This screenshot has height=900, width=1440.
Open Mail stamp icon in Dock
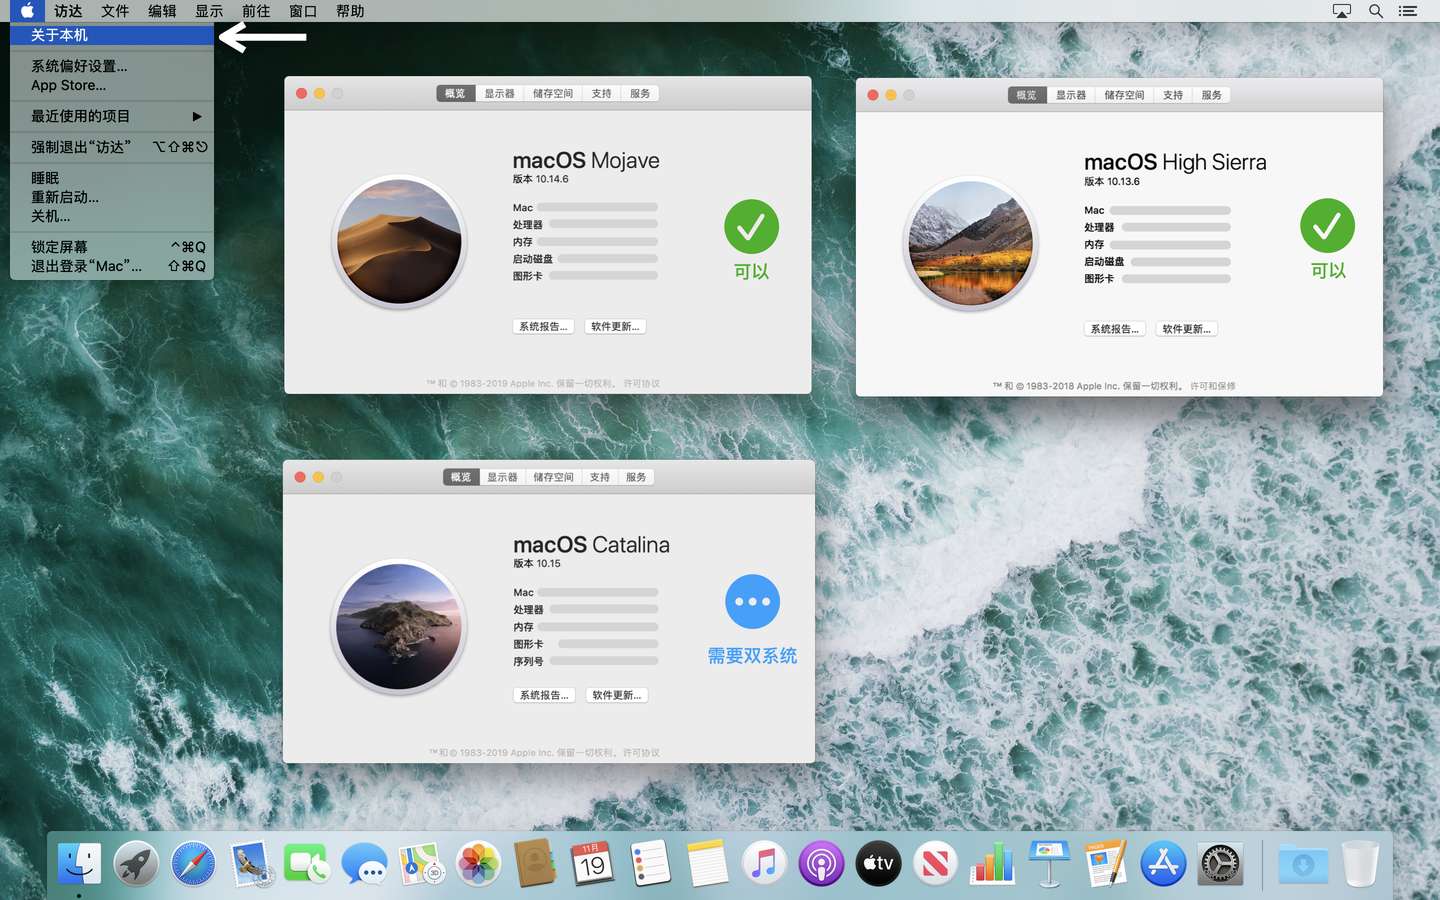click(250, 863)
